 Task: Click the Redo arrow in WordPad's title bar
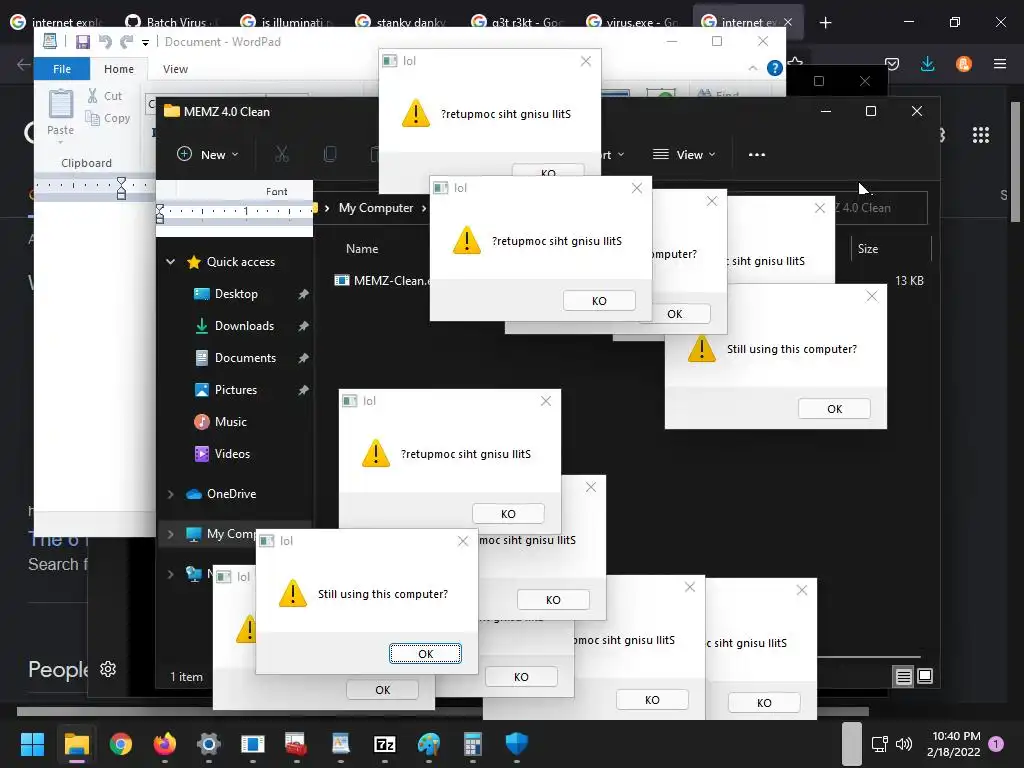click(127, 42)
